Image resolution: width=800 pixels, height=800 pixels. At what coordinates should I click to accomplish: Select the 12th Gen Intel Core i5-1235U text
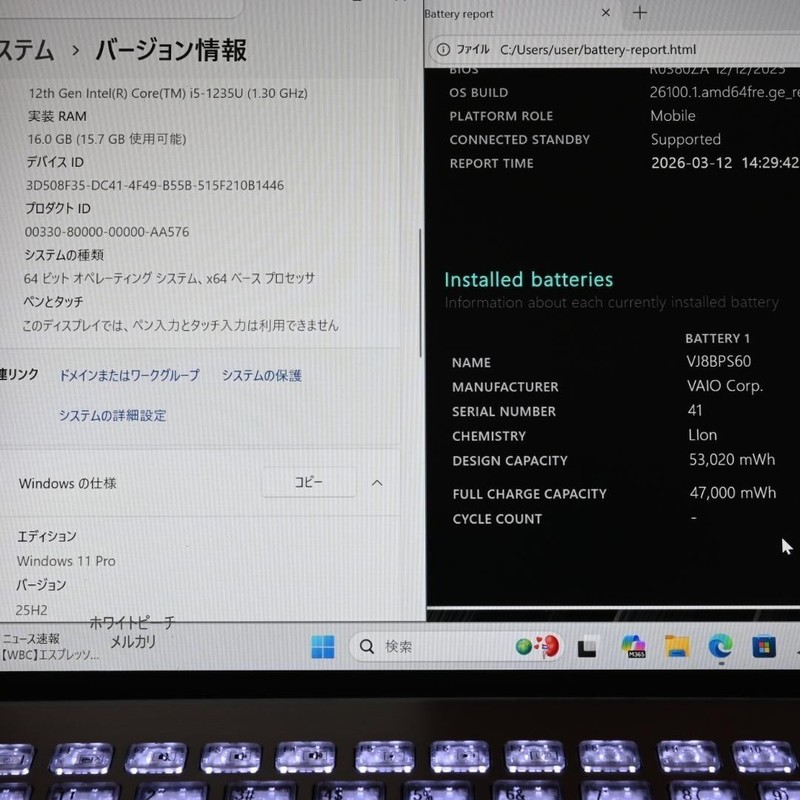[168, 93]
